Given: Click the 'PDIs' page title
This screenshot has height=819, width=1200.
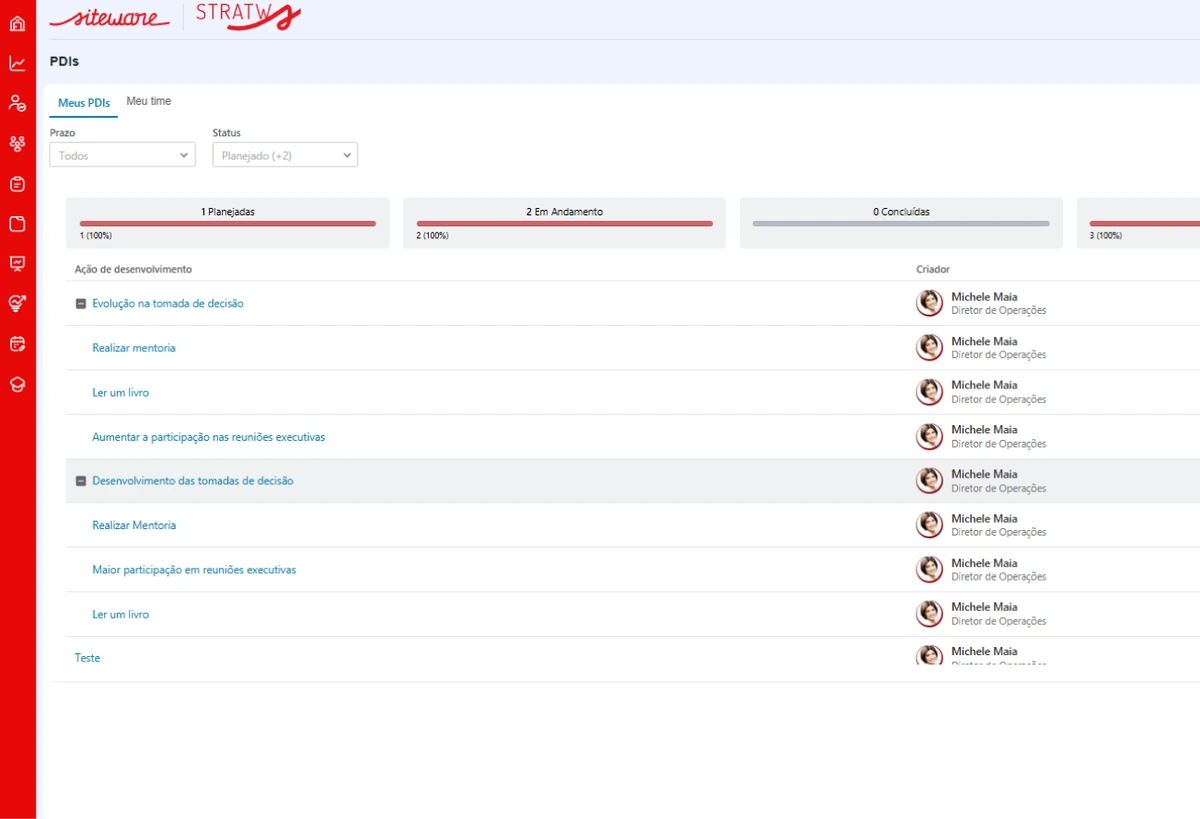Looking at the screenshot, I should click(x=64, y=62).
